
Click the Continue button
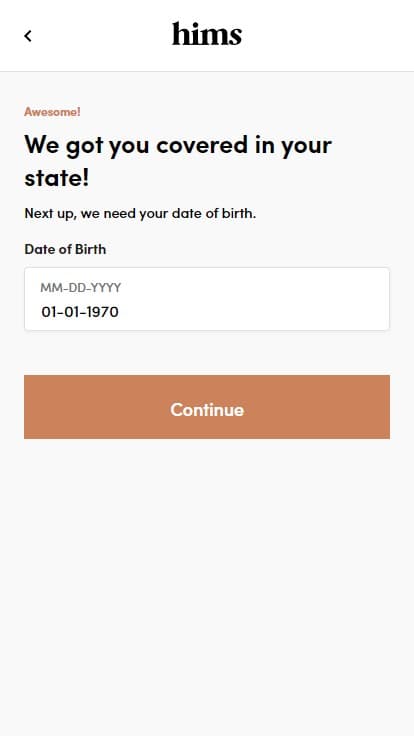click(207, 407)
